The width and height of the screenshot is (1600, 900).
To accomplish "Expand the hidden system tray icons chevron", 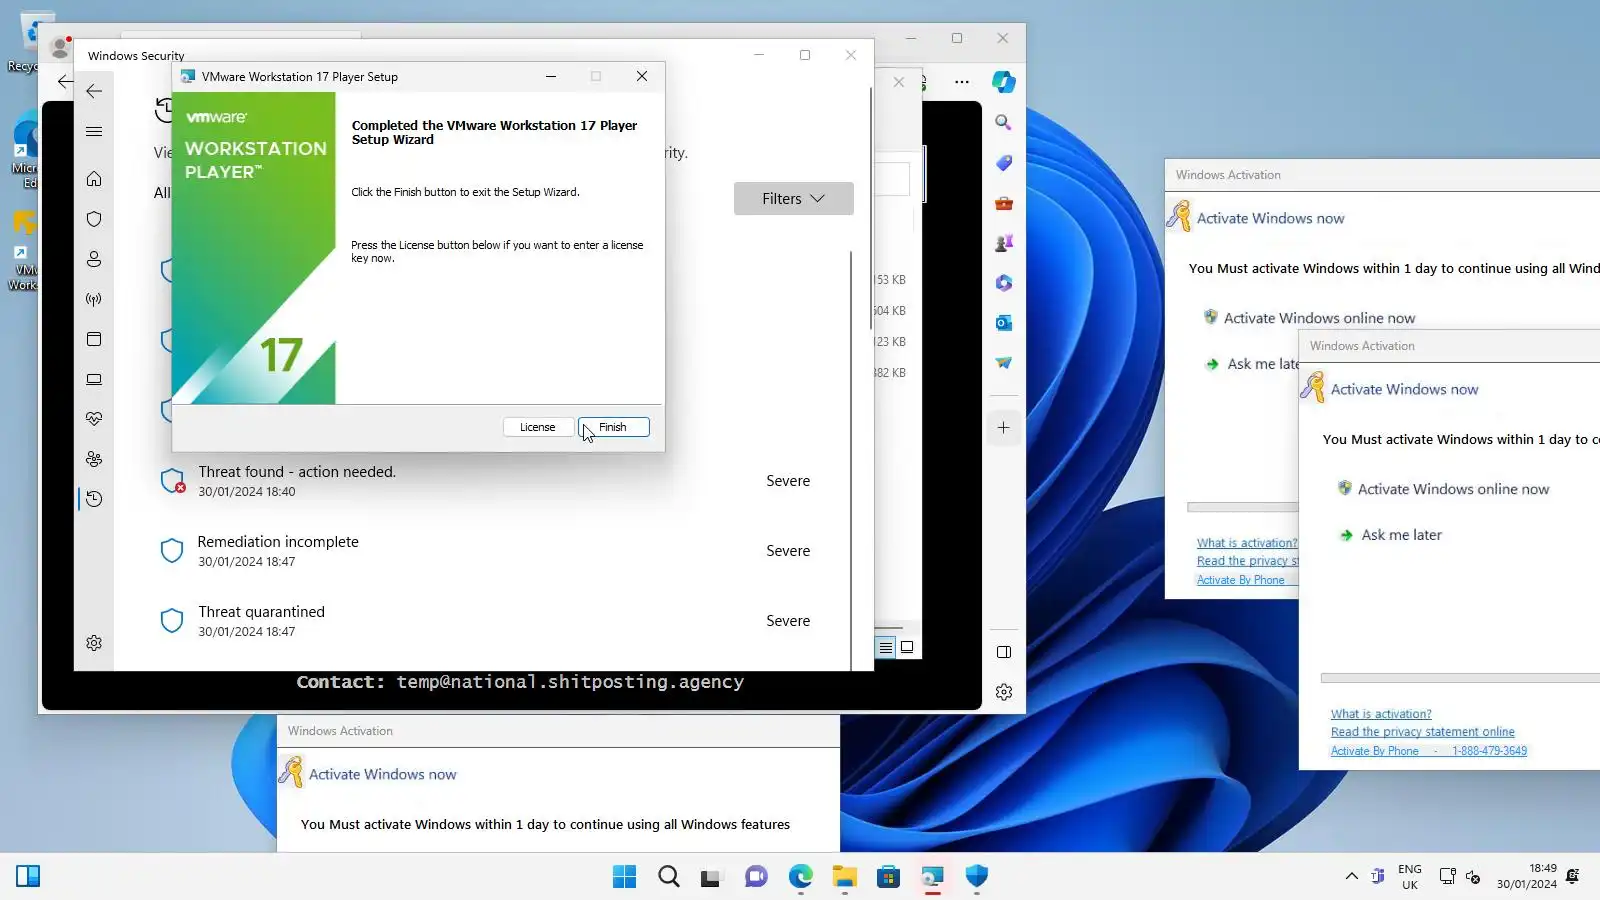I will click(1351, 877).
